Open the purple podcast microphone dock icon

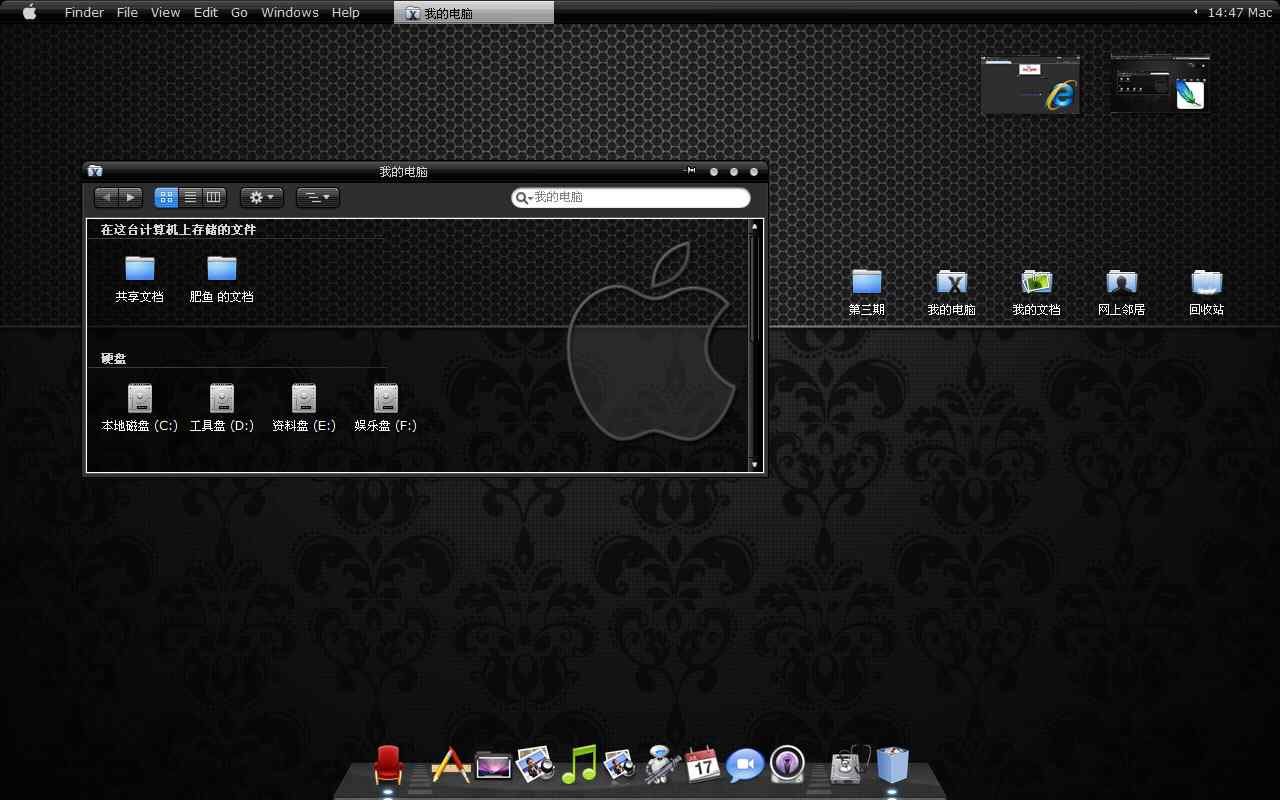tap(787, 765)
